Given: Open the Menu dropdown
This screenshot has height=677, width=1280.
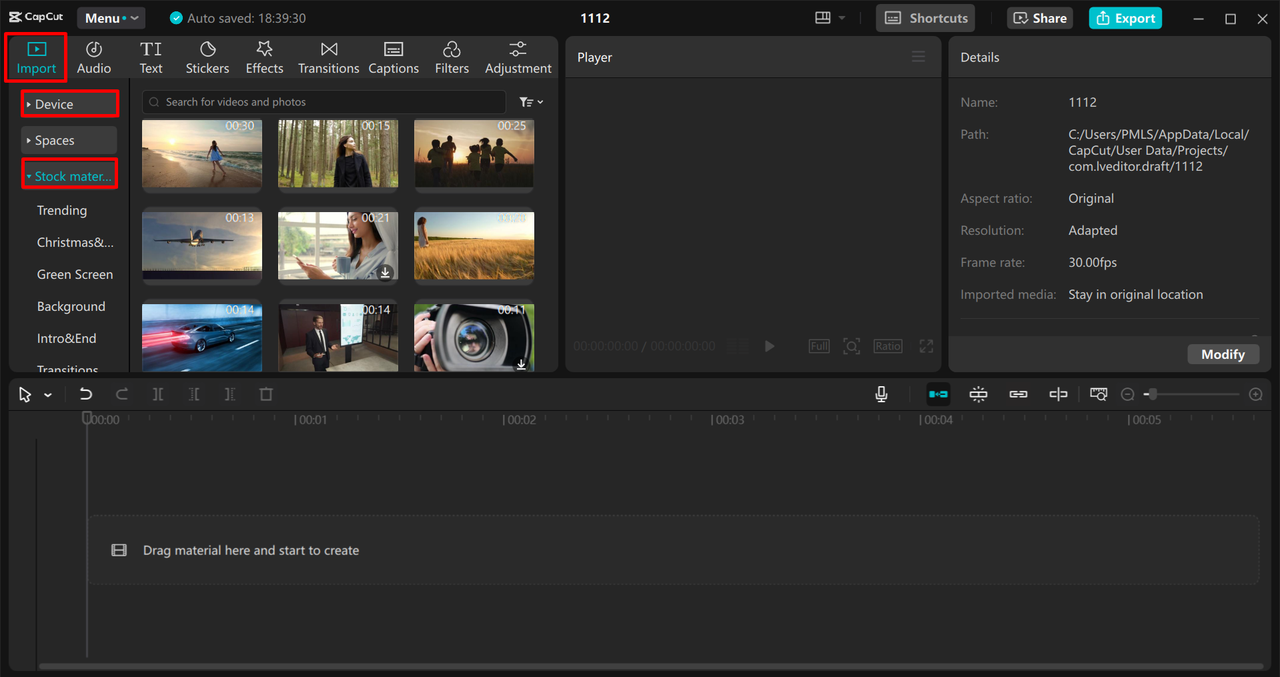Looking at the screenshot, I should point(111,18).
